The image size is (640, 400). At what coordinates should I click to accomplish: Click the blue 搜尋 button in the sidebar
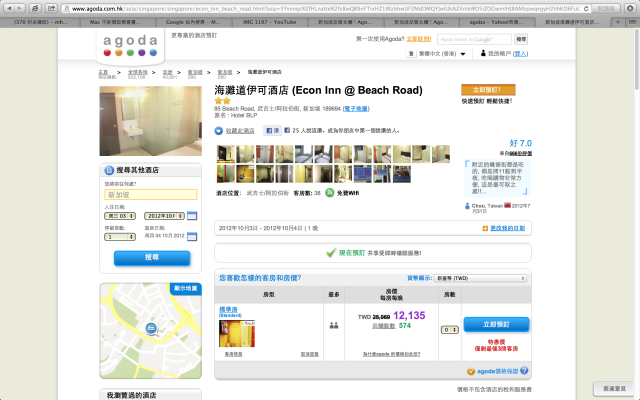point(152,258)
